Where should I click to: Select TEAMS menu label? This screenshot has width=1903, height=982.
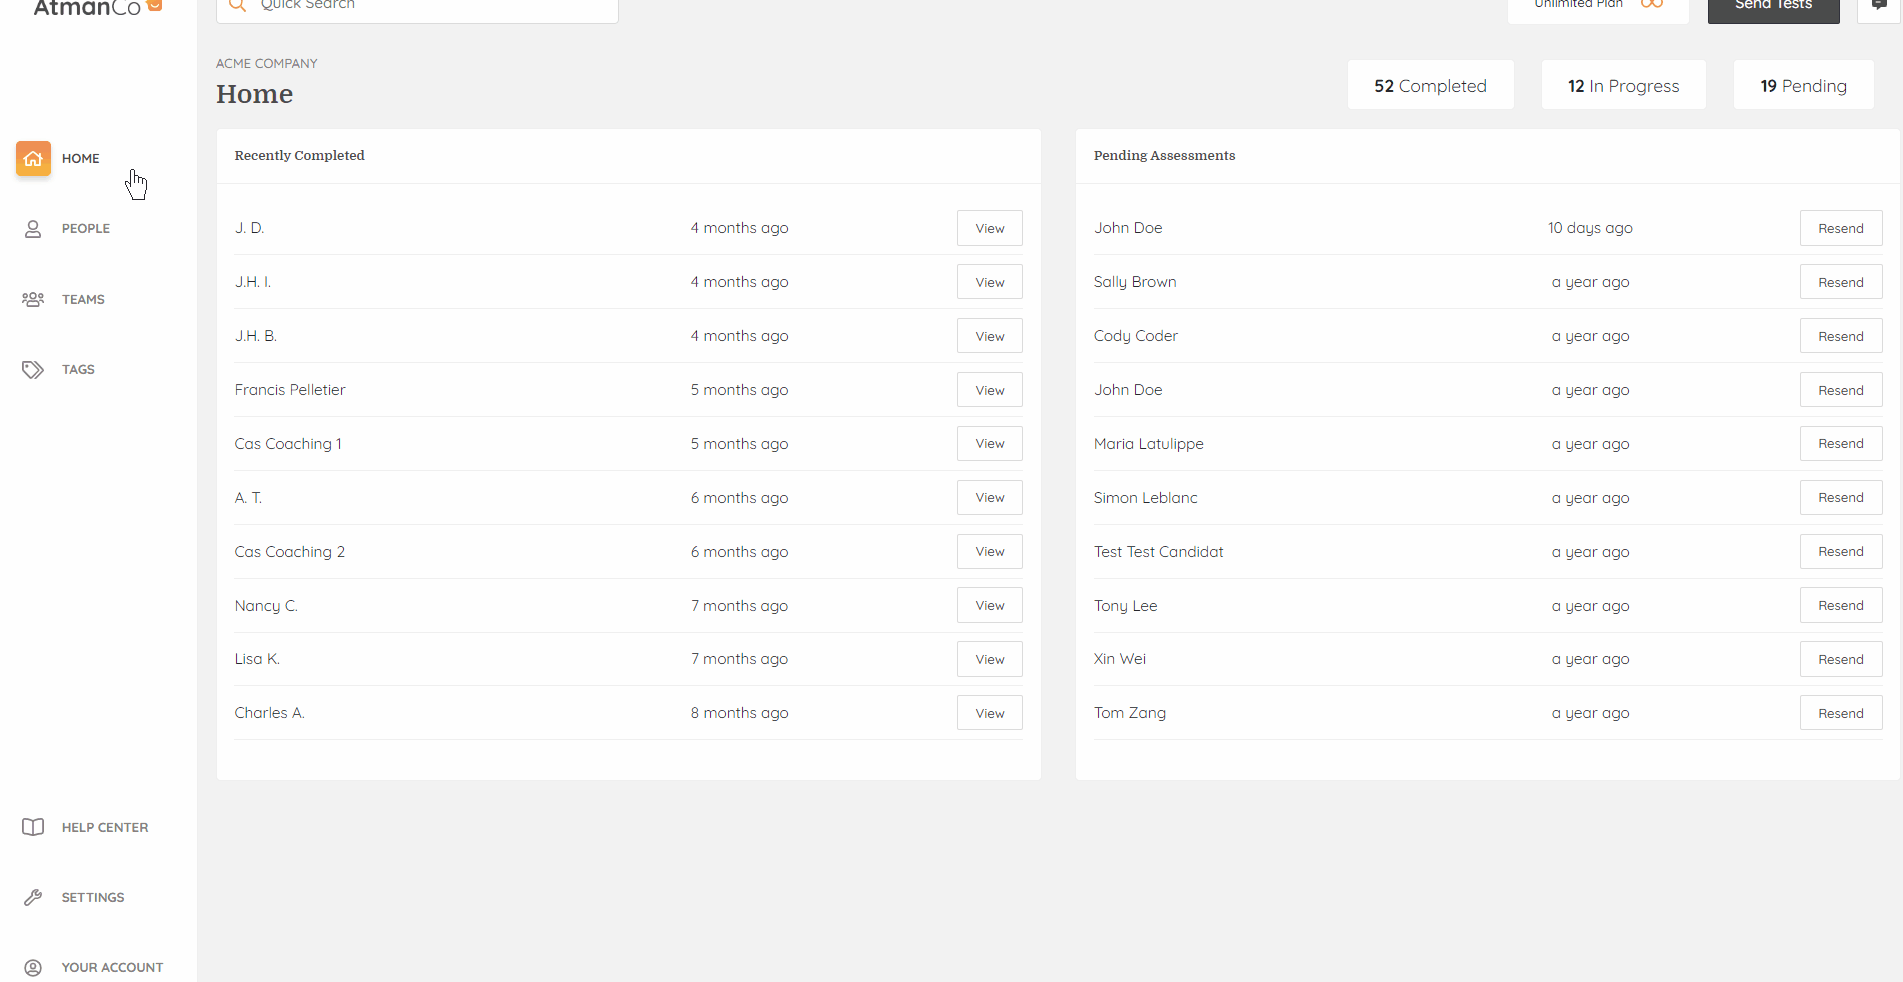pyautogui.click(x=83, y=299)
